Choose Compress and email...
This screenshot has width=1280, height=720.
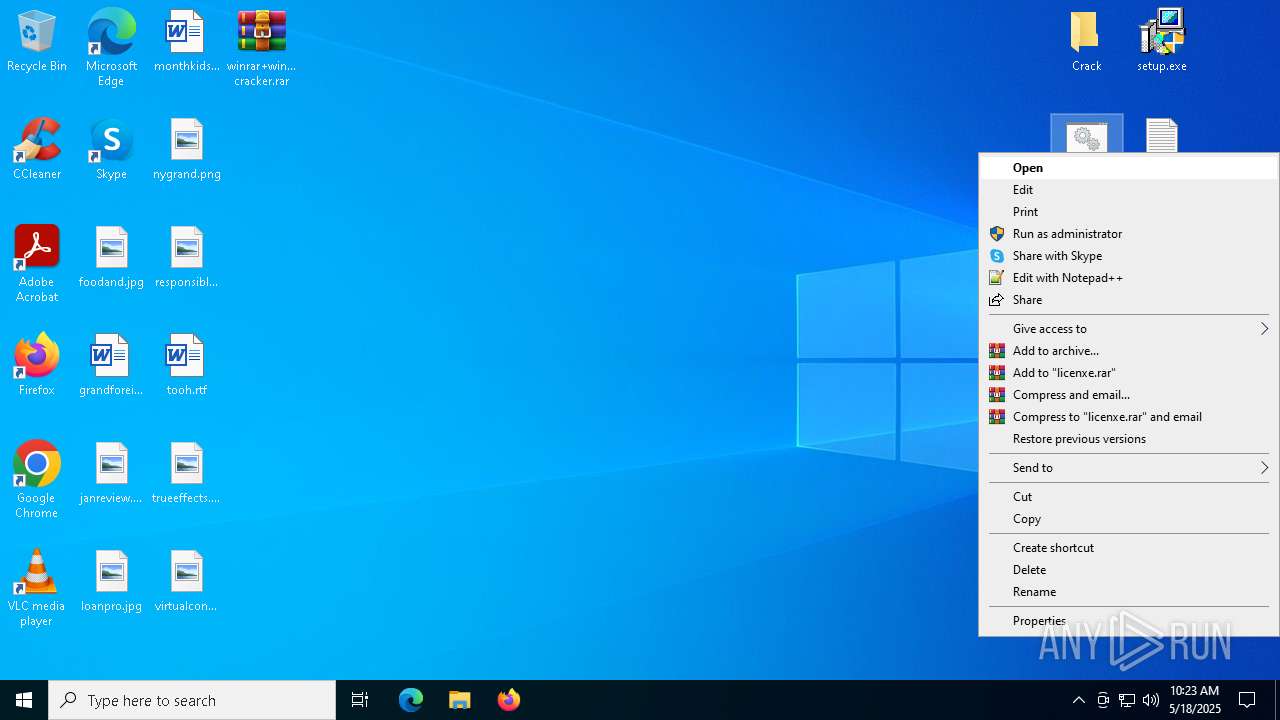1129,395
